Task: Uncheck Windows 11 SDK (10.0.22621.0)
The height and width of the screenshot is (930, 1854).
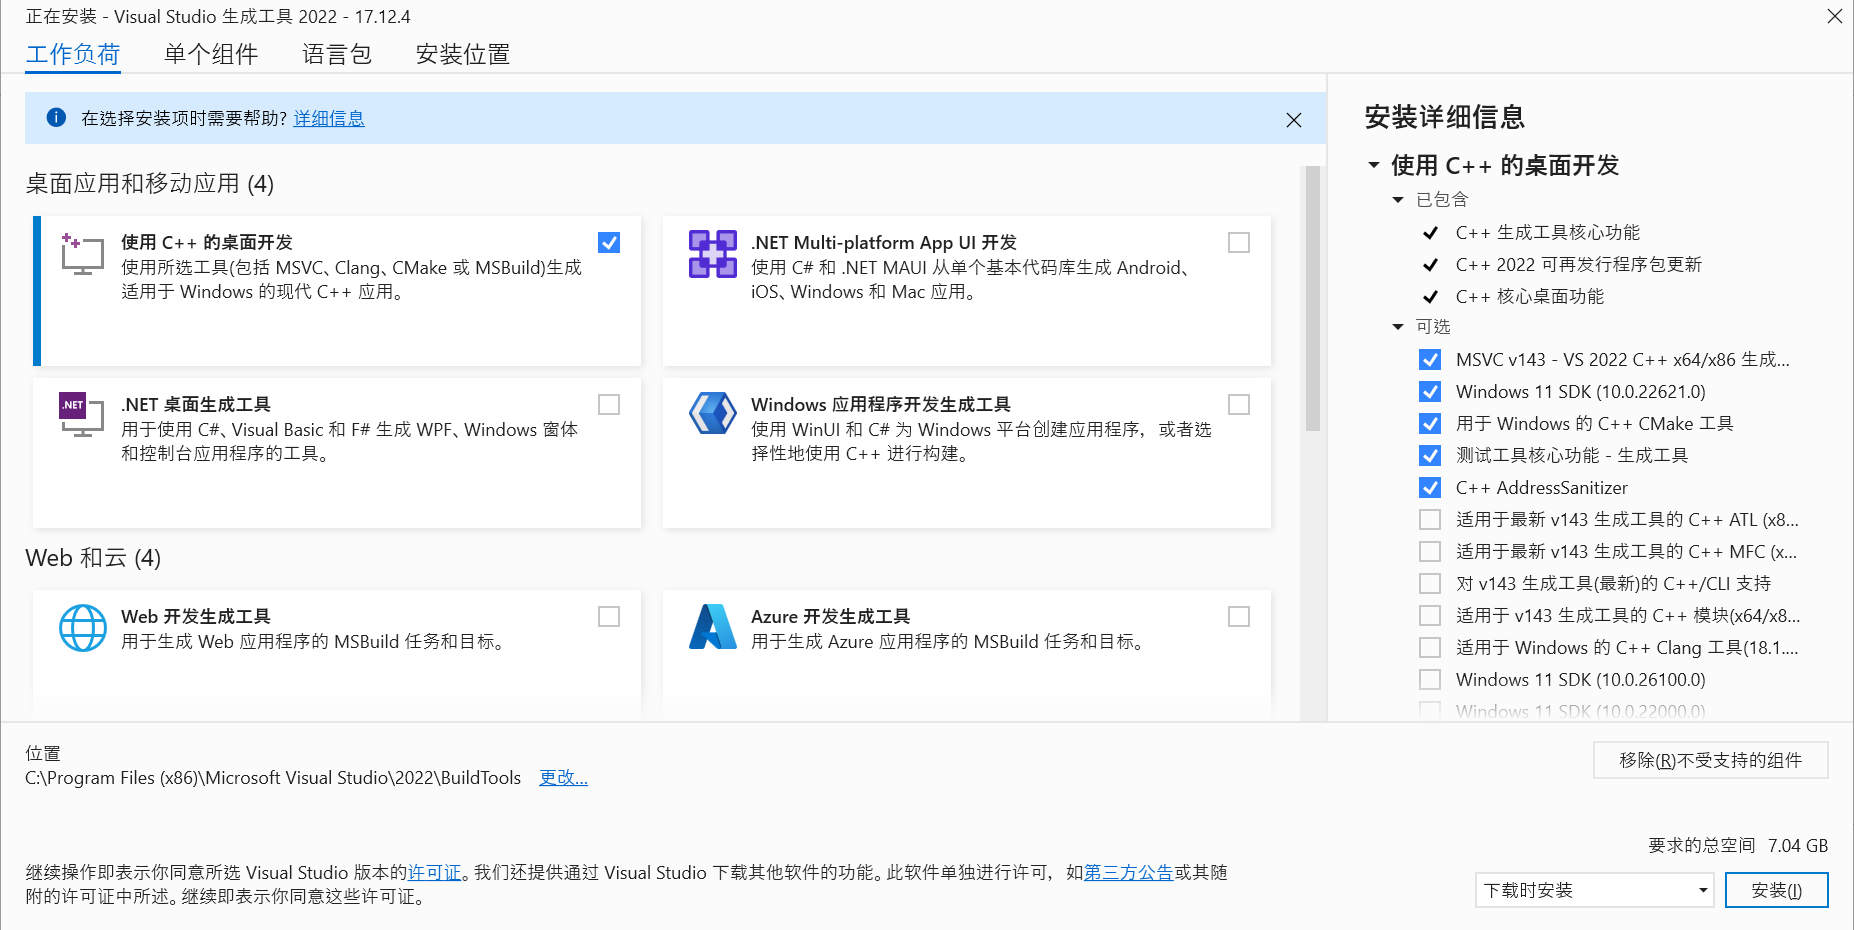Action: pos(1431,392)
